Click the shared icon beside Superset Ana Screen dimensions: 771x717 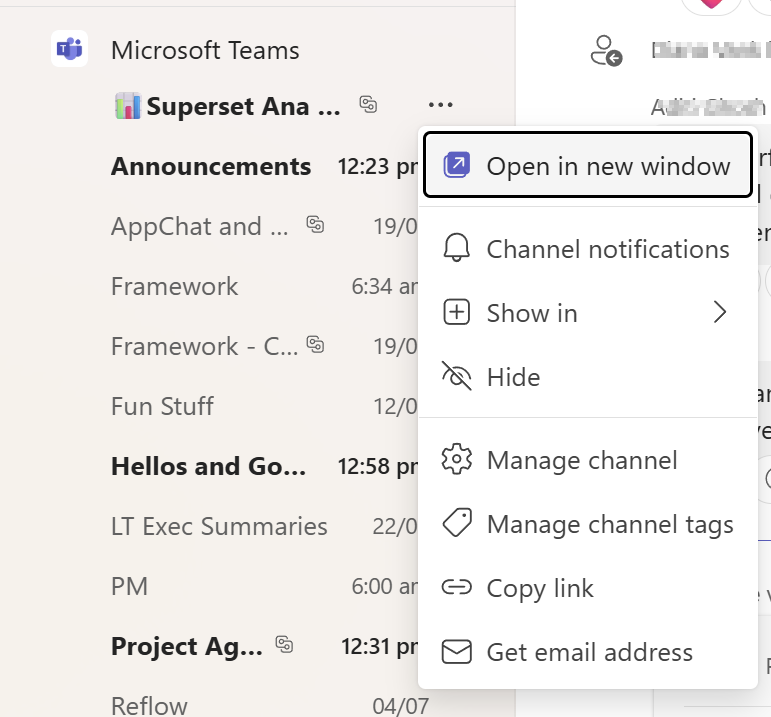pos(368,104)
